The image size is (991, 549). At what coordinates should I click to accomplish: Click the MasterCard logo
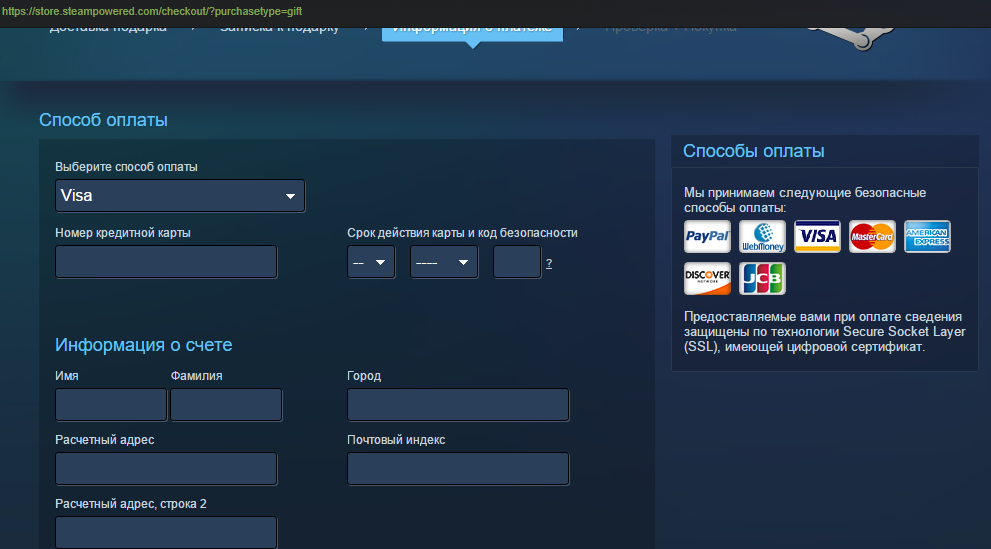pyautogui.click(x=872, y=237)
